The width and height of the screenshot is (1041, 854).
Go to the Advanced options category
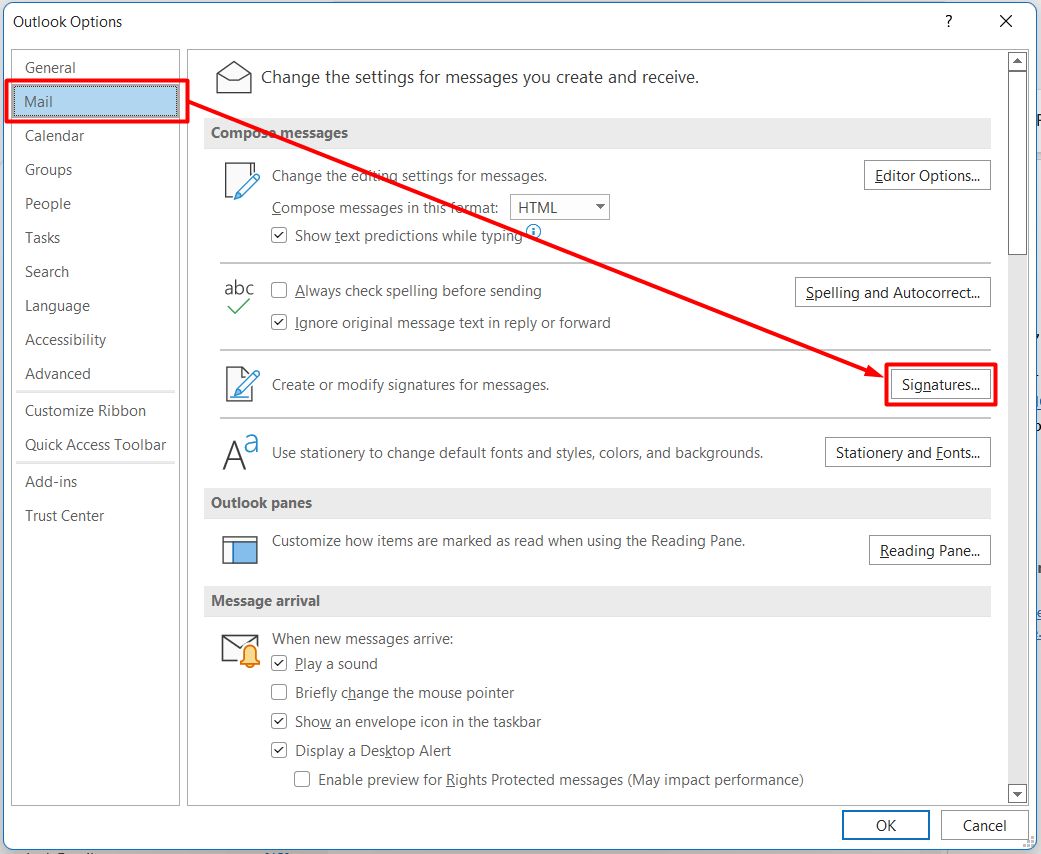click(96, 373)
